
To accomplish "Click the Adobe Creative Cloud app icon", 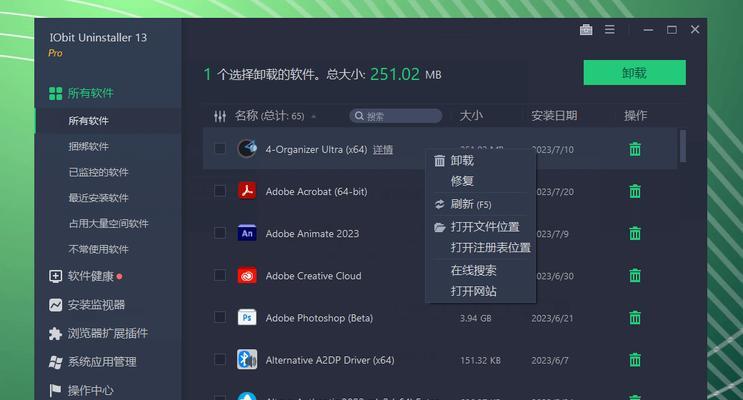I will 247,275.
